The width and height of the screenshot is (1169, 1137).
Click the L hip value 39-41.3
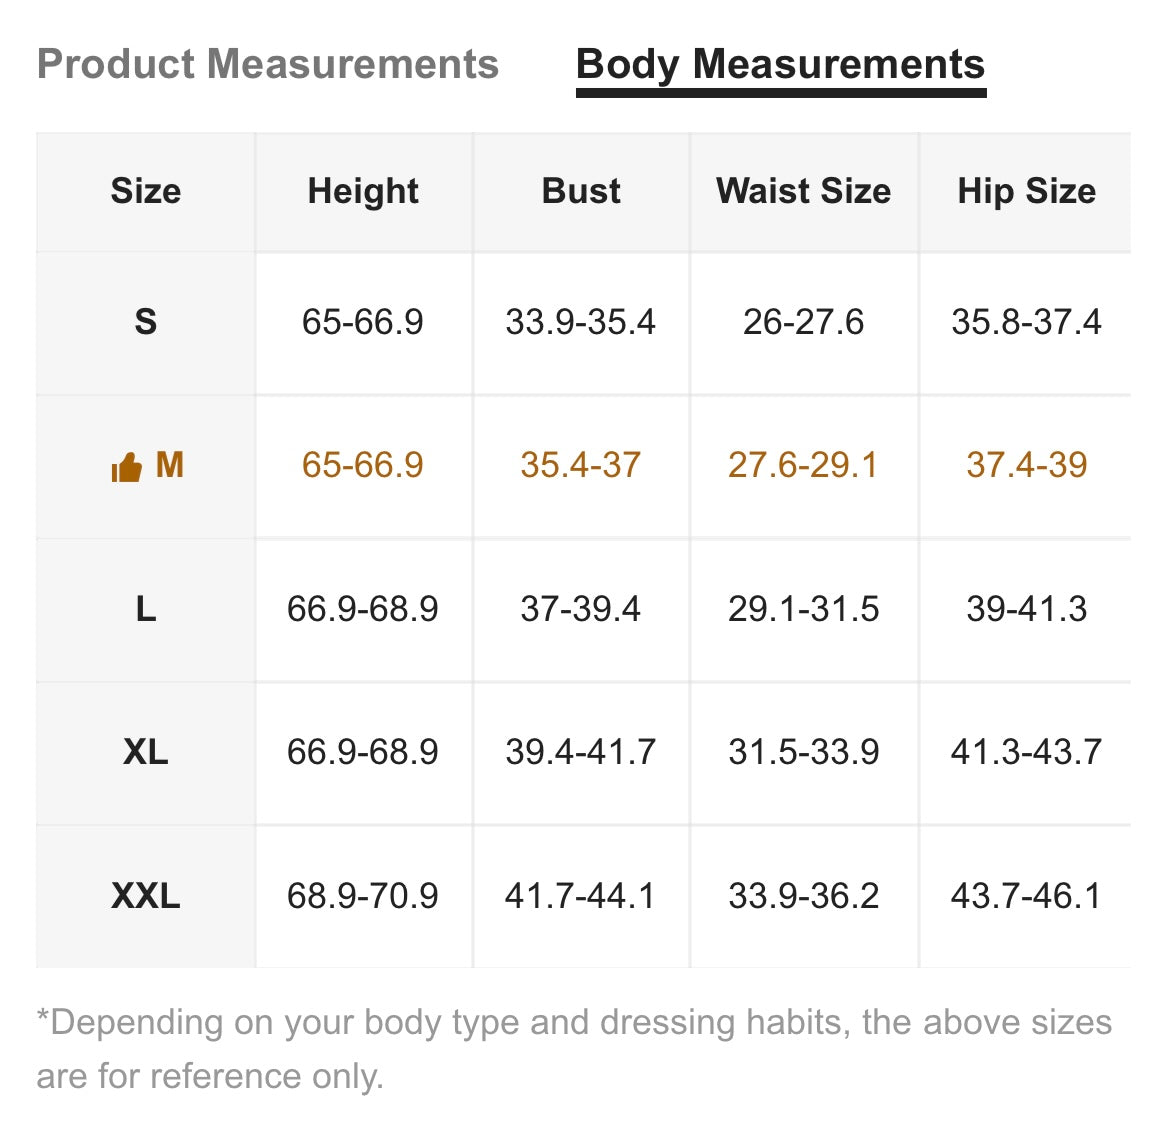tap(1027, 609)
